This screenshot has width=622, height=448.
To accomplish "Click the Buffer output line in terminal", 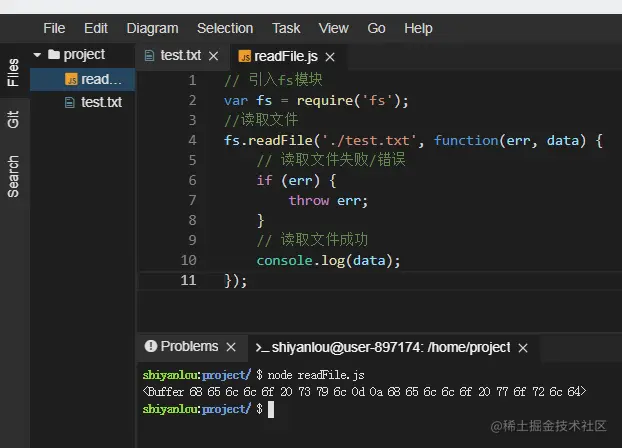I will click(x=364, y=392).
